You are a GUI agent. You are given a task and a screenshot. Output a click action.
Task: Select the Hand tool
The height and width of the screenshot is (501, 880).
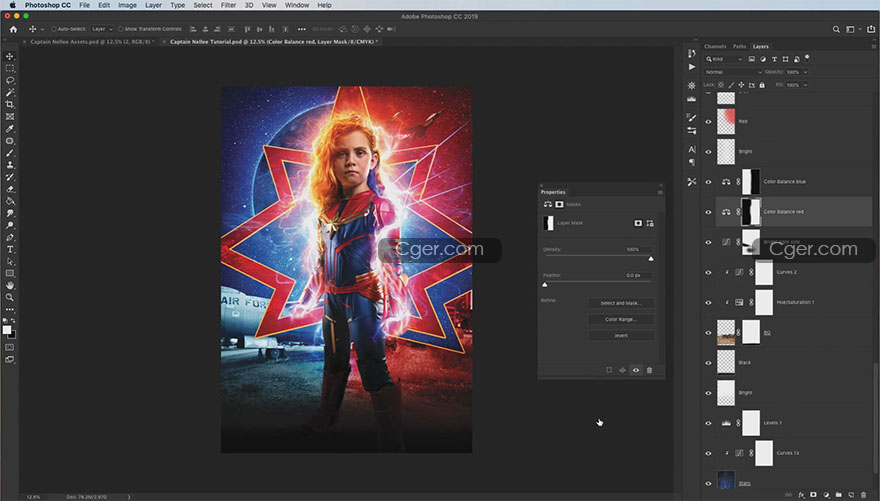pos(10,286)
